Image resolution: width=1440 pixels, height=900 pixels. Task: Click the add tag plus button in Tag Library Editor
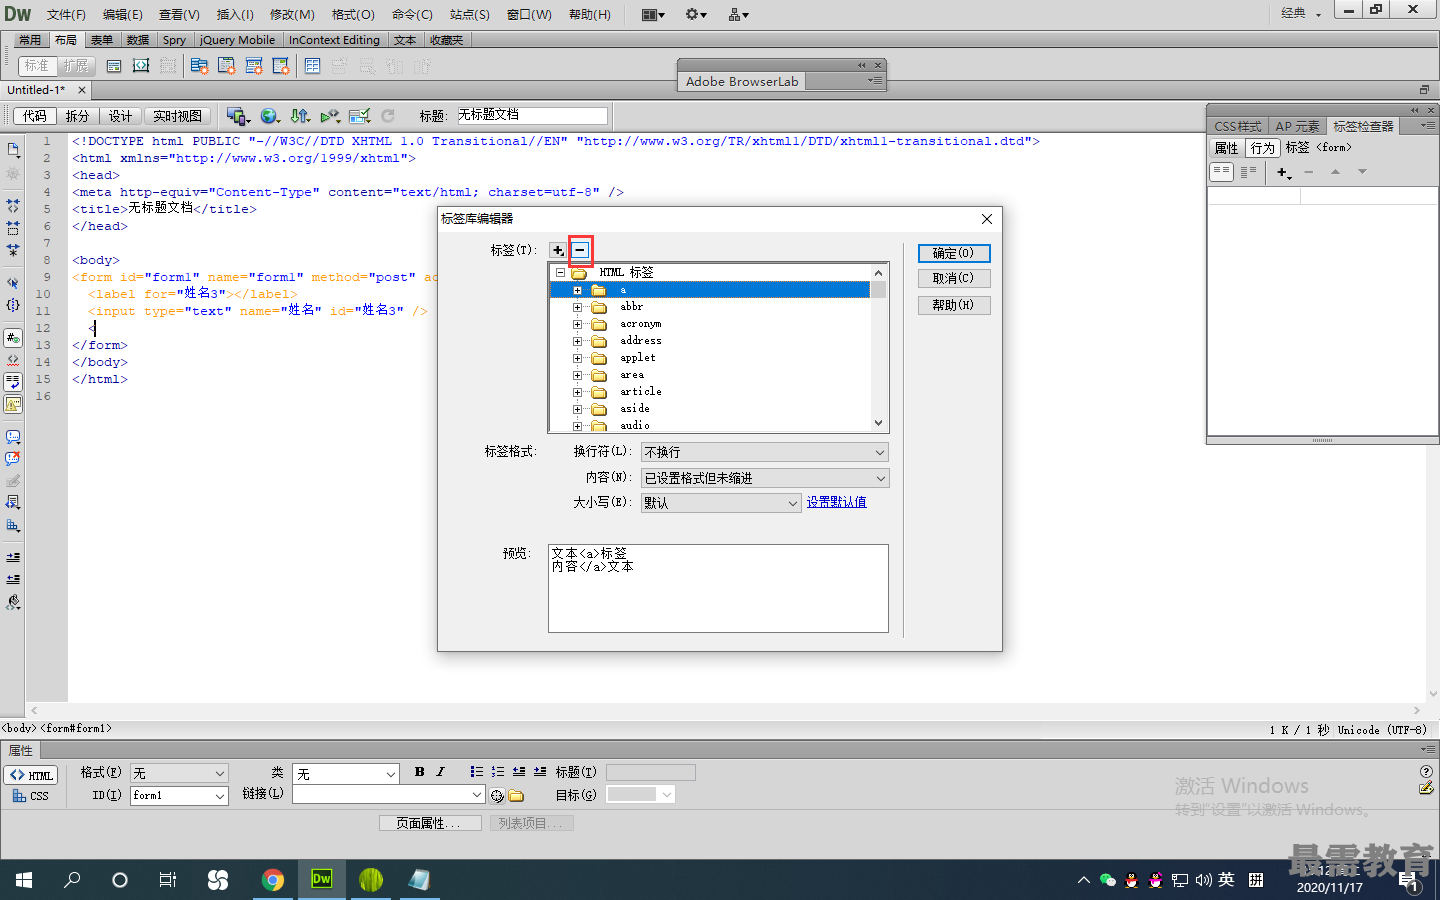click(557, 250)
